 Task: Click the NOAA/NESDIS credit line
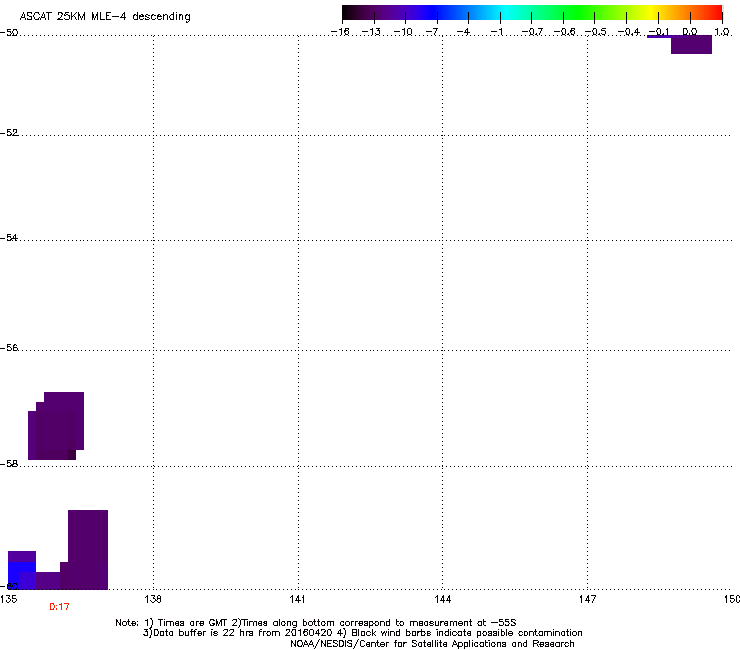[x=432, y=644]
